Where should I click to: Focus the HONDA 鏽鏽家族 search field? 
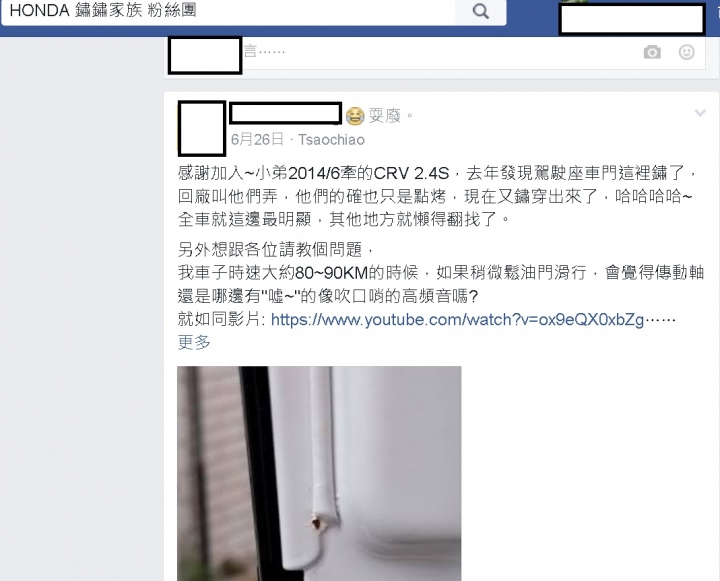228,11
